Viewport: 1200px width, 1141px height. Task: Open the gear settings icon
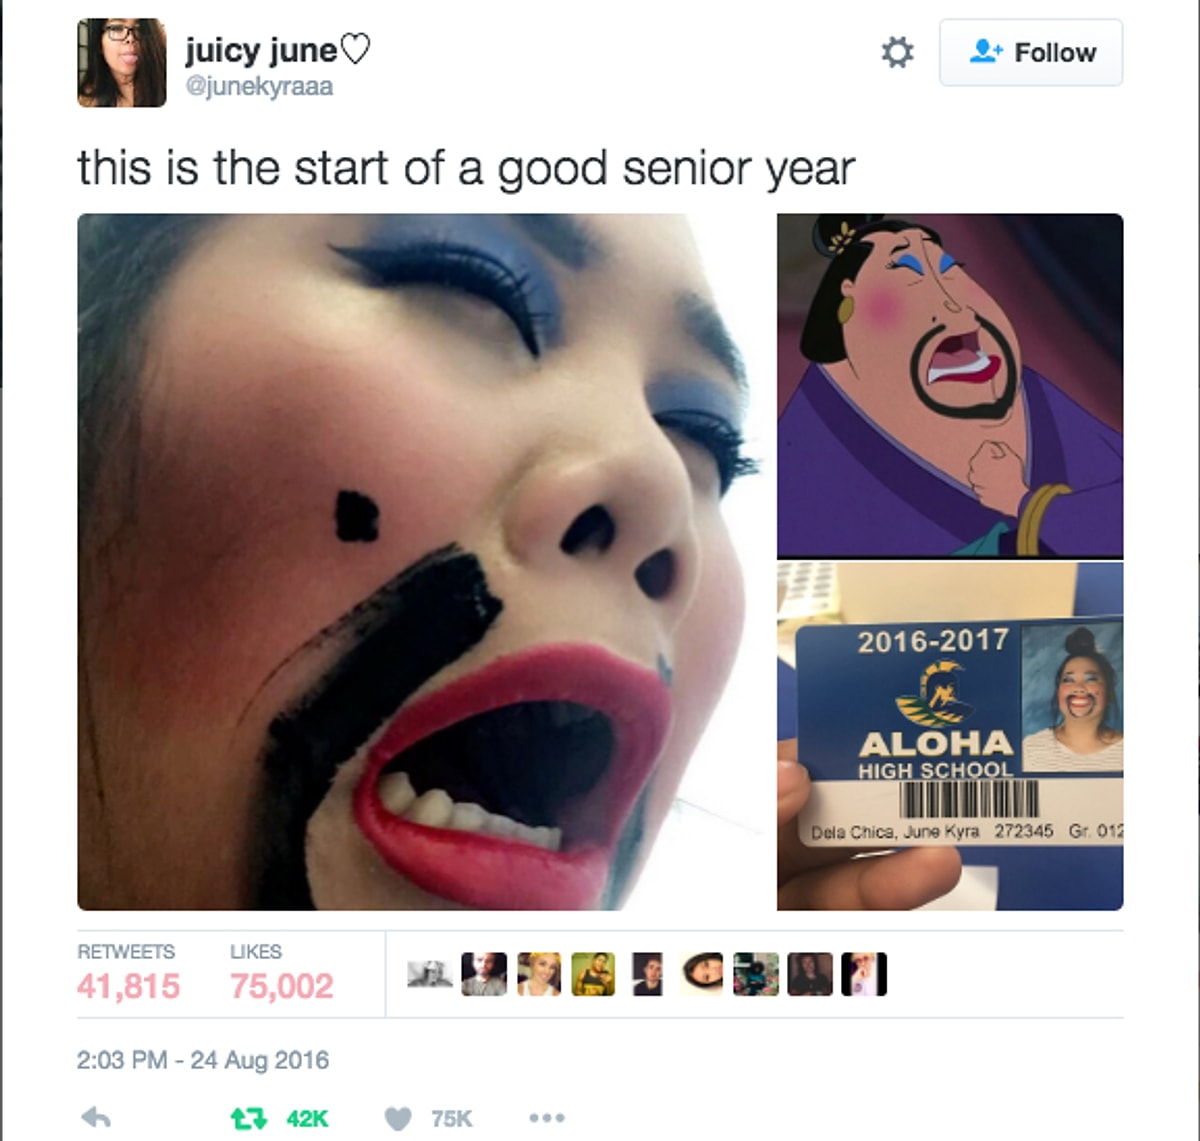[897, 52]
